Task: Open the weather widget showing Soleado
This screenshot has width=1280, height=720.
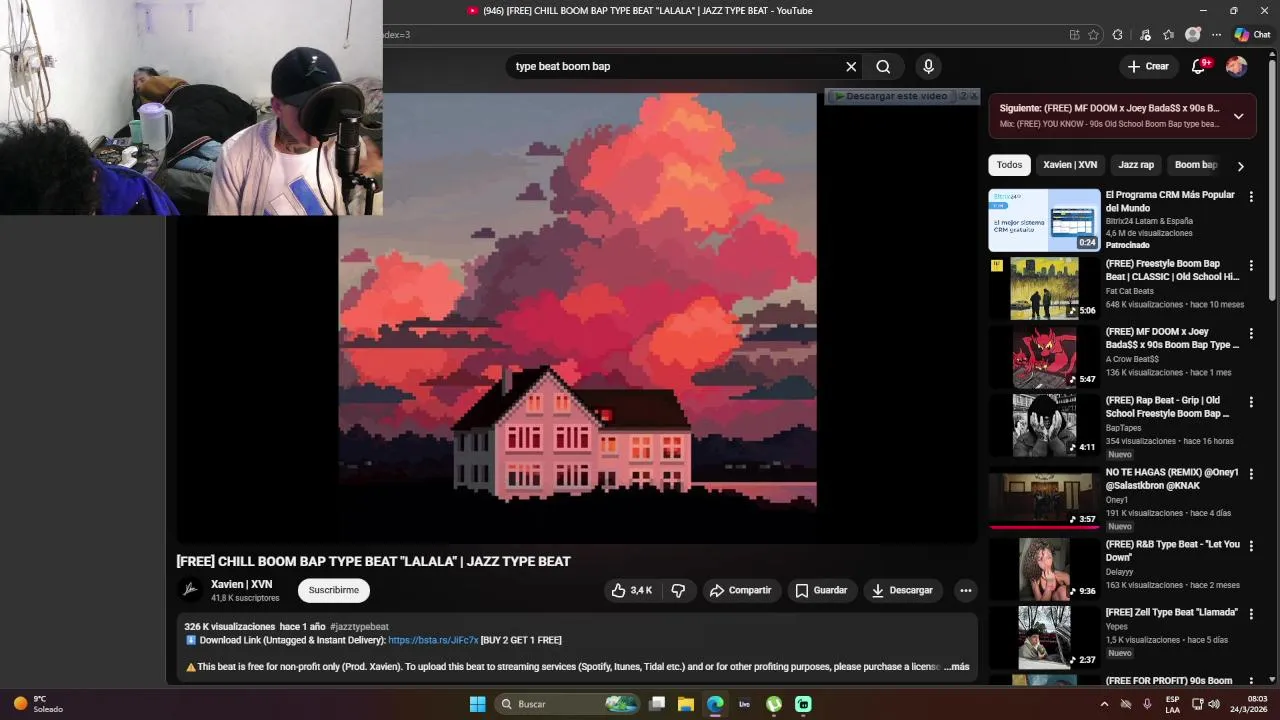Action: (38, 704)
